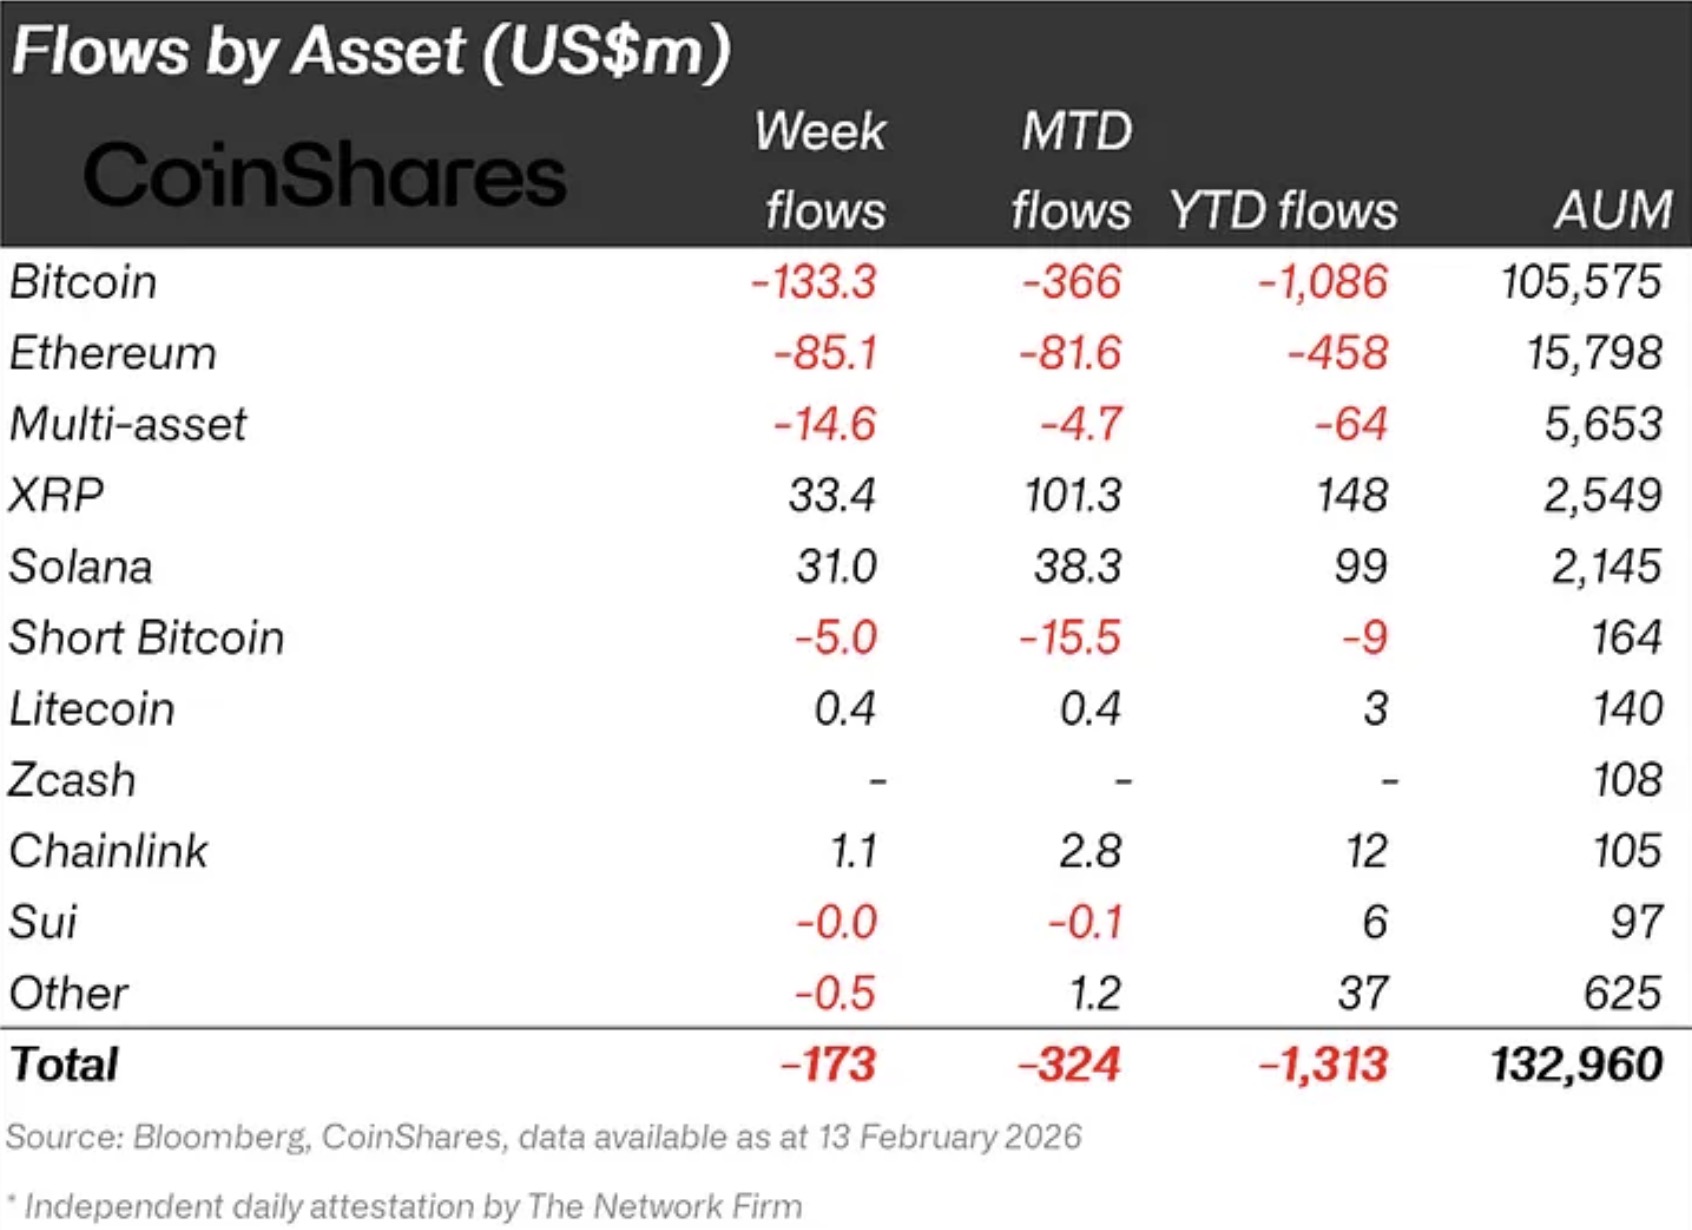Click the YTD flows column header
This screenshot has width=1692, height=1230.
click(x=1283, y=211)
